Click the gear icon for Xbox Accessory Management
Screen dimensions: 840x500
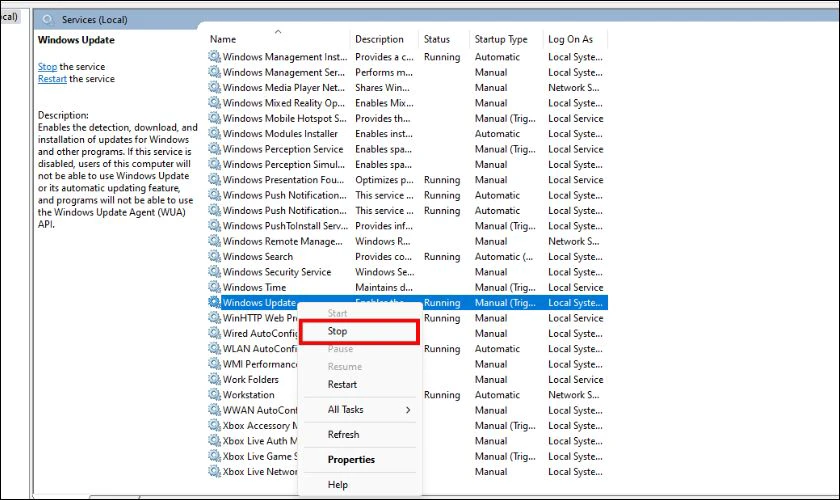[214, 425]
